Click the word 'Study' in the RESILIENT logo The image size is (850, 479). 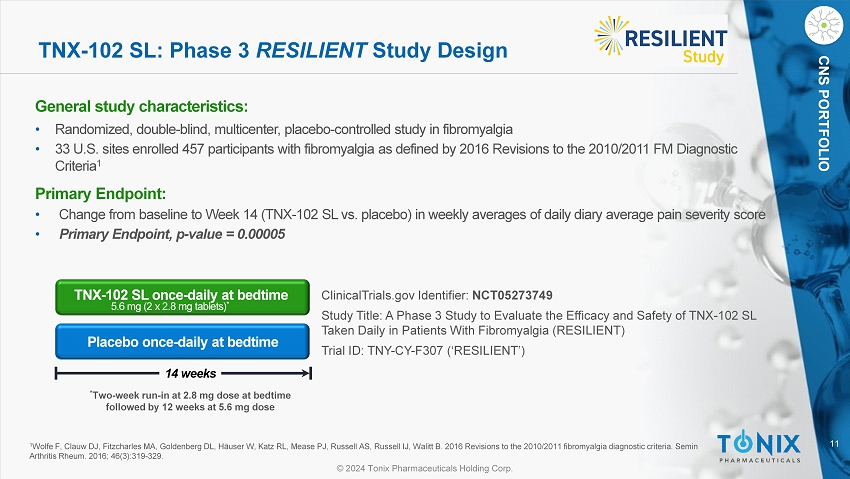point(703,57)
